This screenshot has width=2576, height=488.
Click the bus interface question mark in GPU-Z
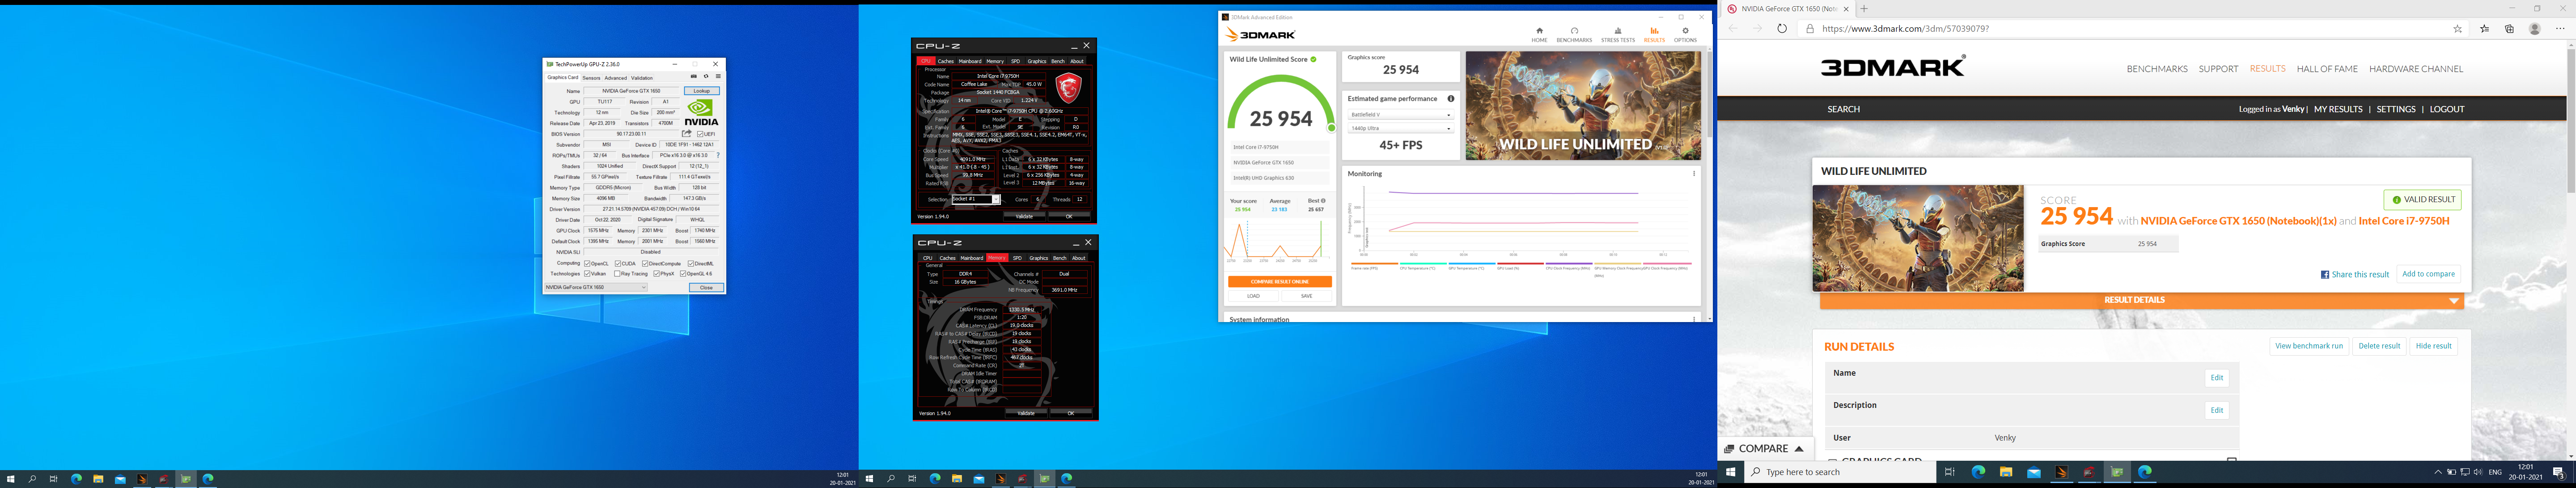point(718,156)
